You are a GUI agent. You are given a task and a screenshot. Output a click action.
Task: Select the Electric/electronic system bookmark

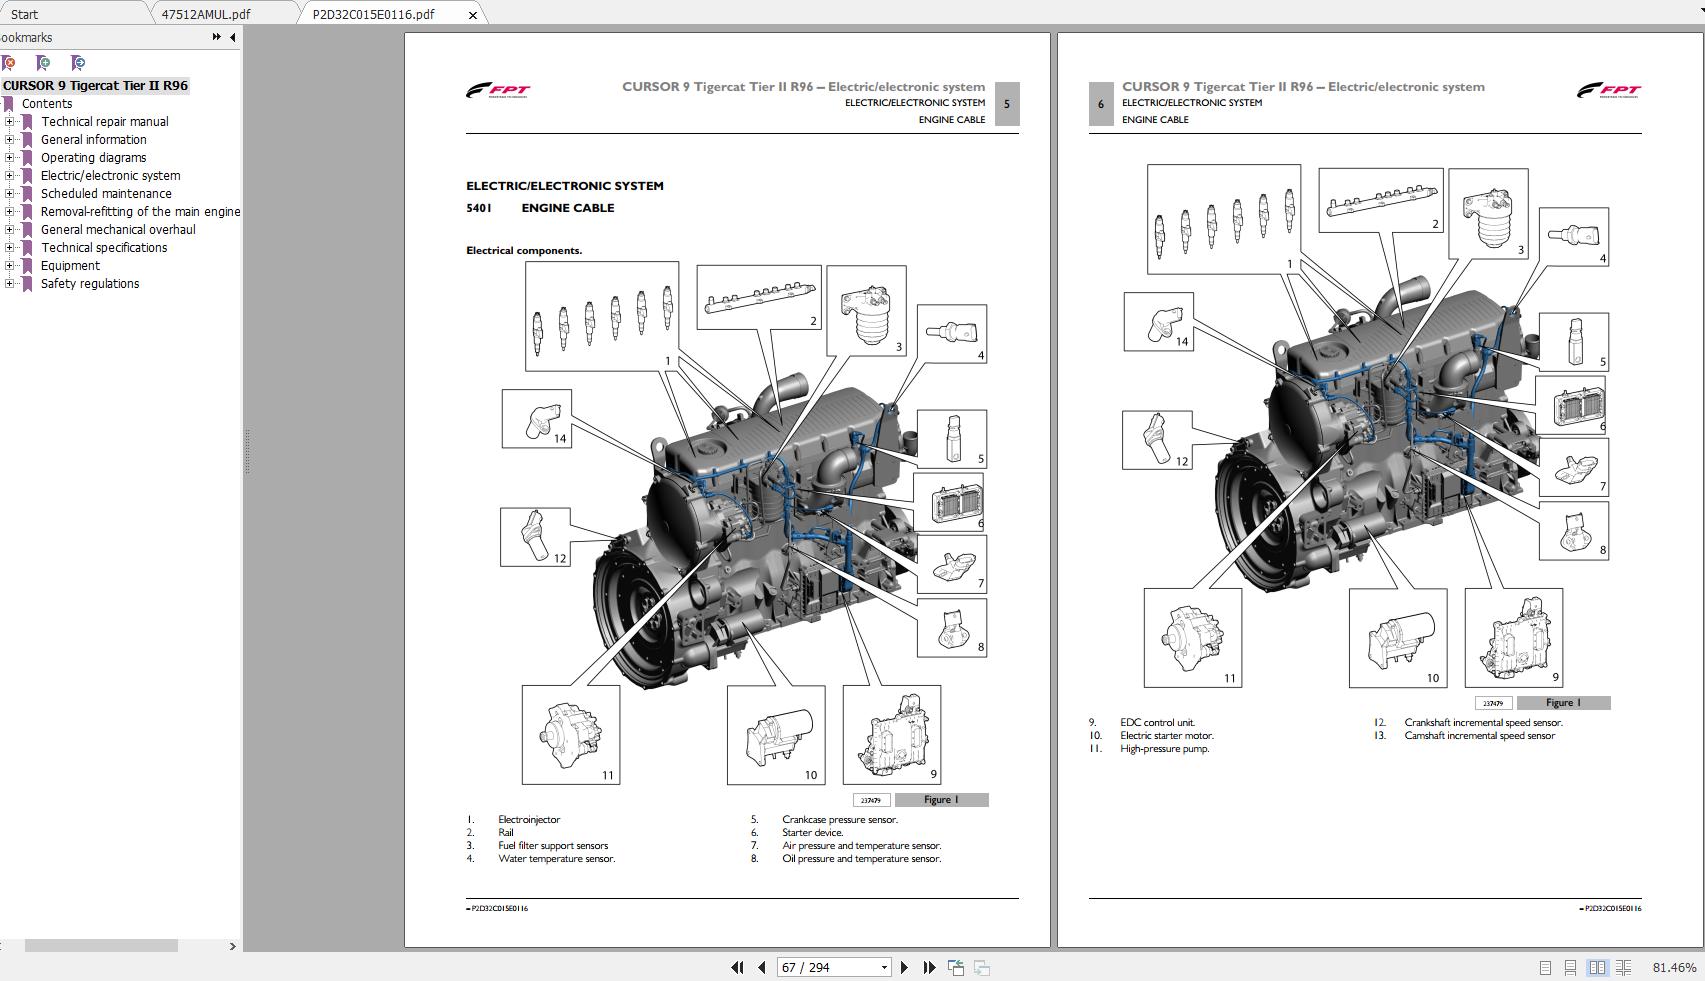pos(110,175)
